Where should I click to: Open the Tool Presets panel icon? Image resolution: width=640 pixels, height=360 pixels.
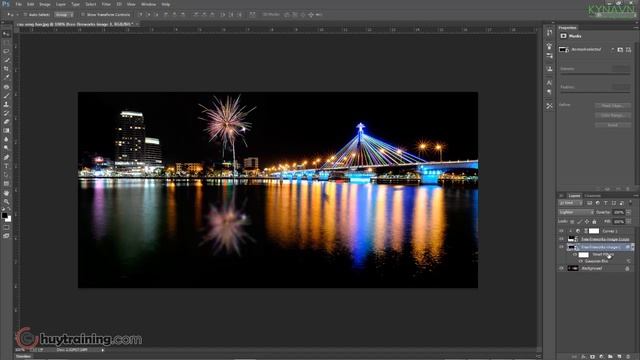tap(549, 106)
